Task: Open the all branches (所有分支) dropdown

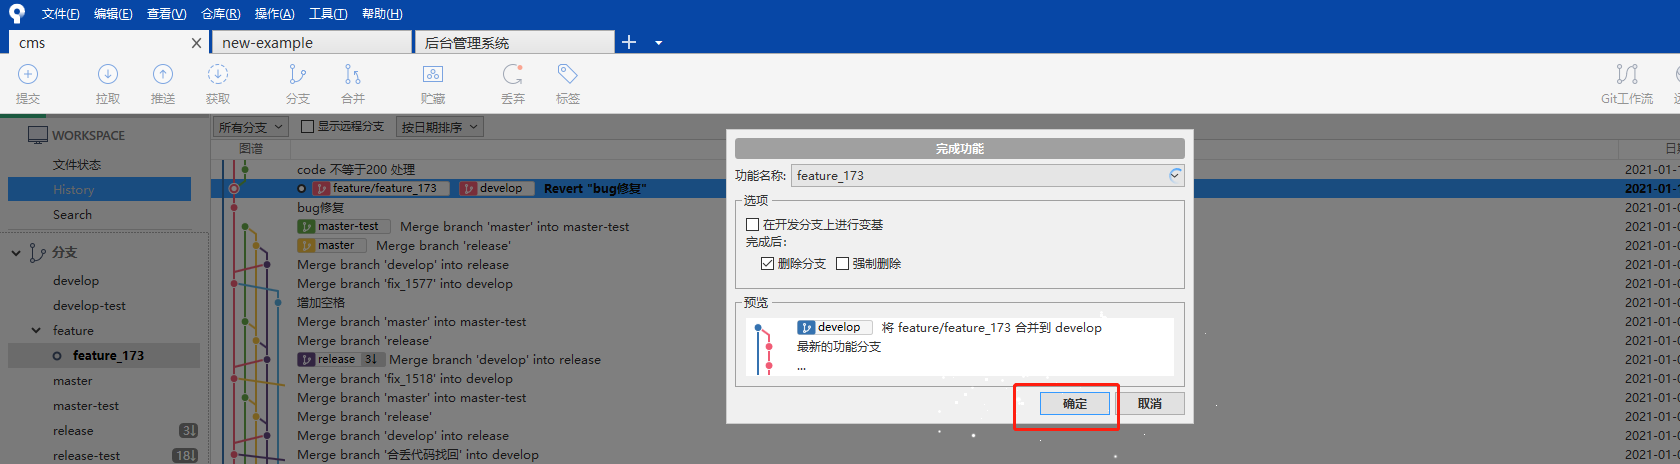Action: (x=251, y=127)
